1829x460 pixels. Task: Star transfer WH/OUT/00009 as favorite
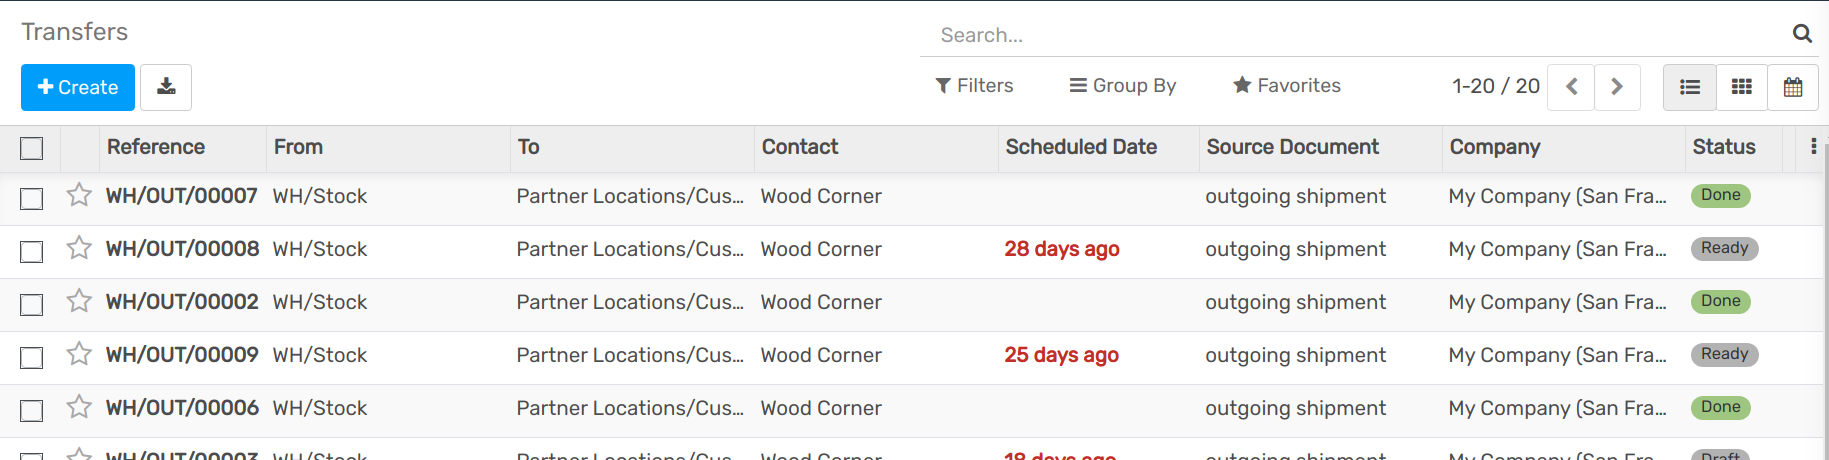(79, 354)
